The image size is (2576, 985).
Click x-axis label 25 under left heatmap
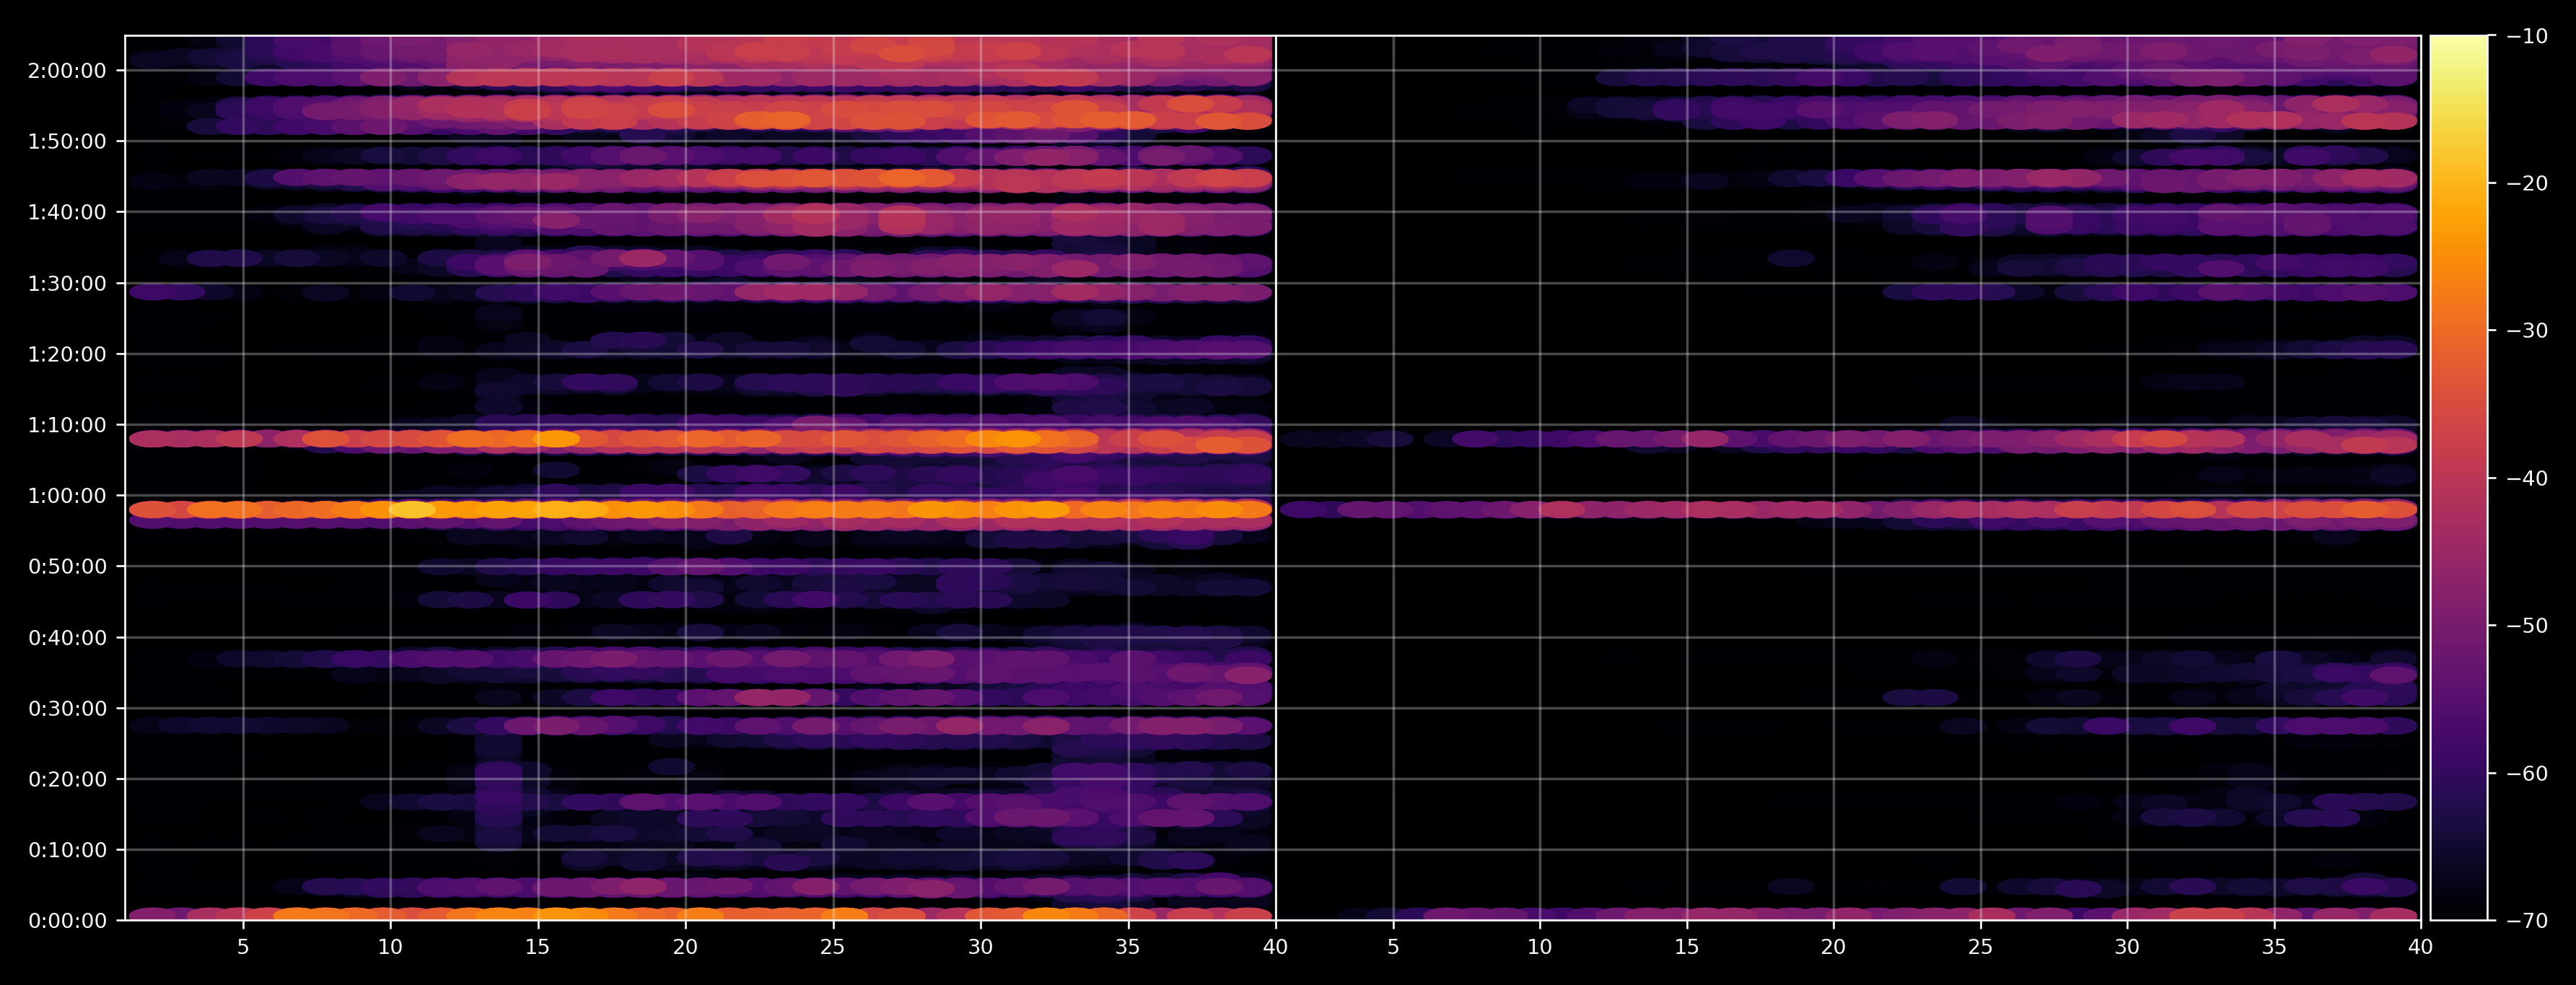[x=833, y=947]
